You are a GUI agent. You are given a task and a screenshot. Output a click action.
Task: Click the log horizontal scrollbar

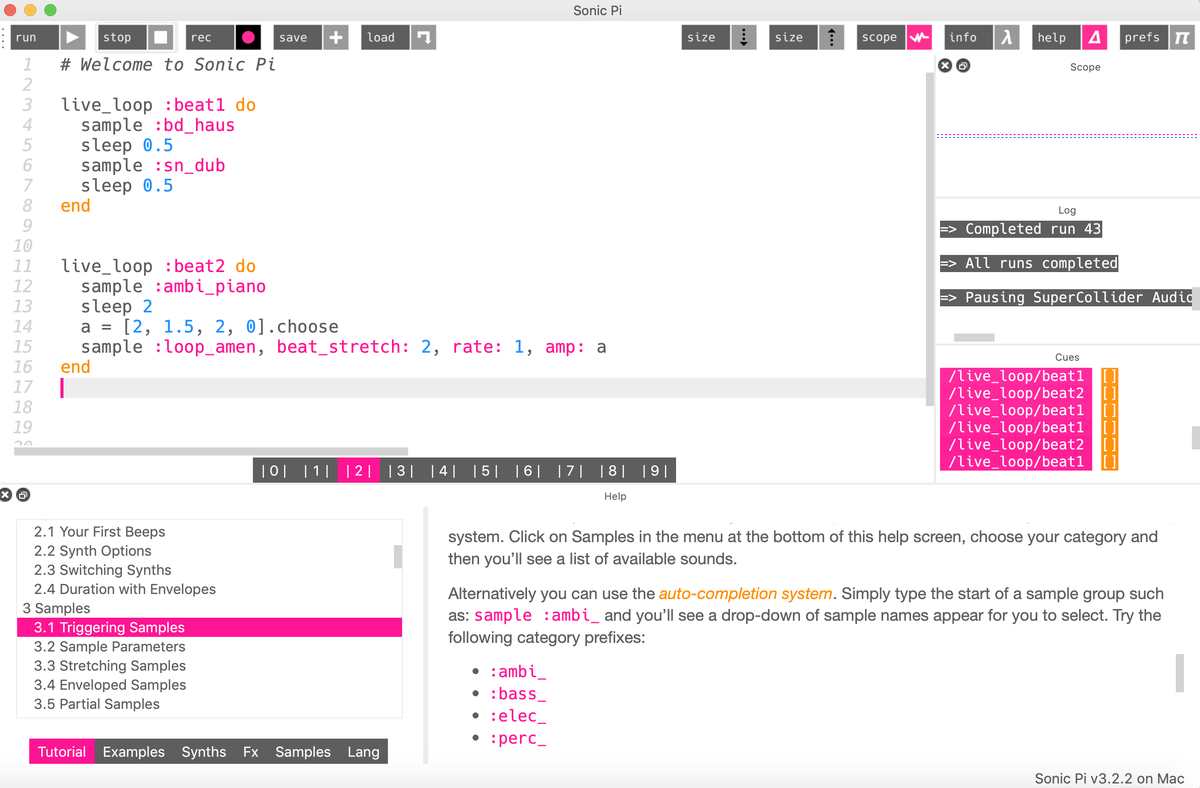[974, 338]
